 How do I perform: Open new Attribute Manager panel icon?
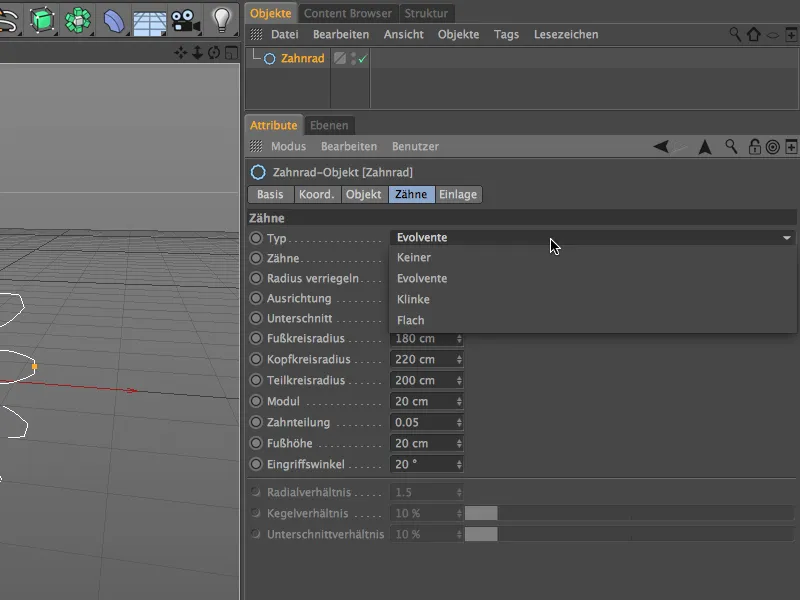point(791,147)
